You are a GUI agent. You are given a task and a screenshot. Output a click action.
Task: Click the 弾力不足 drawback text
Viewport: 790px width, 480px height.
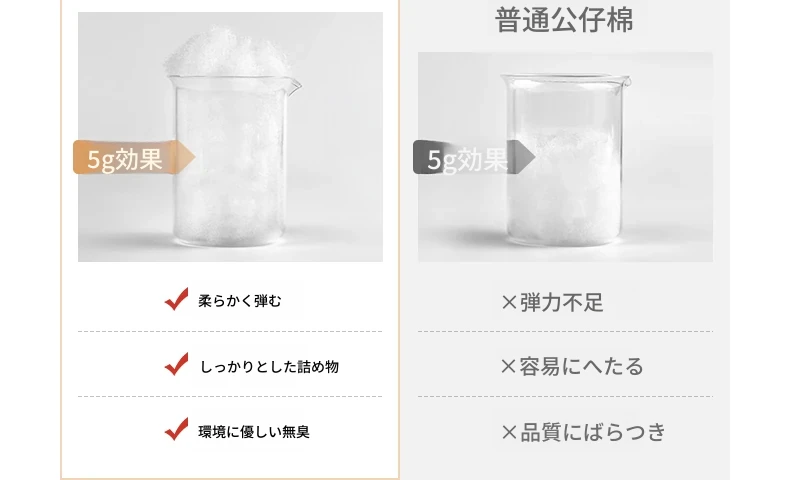pyautogui.click(x=562, y=303)
